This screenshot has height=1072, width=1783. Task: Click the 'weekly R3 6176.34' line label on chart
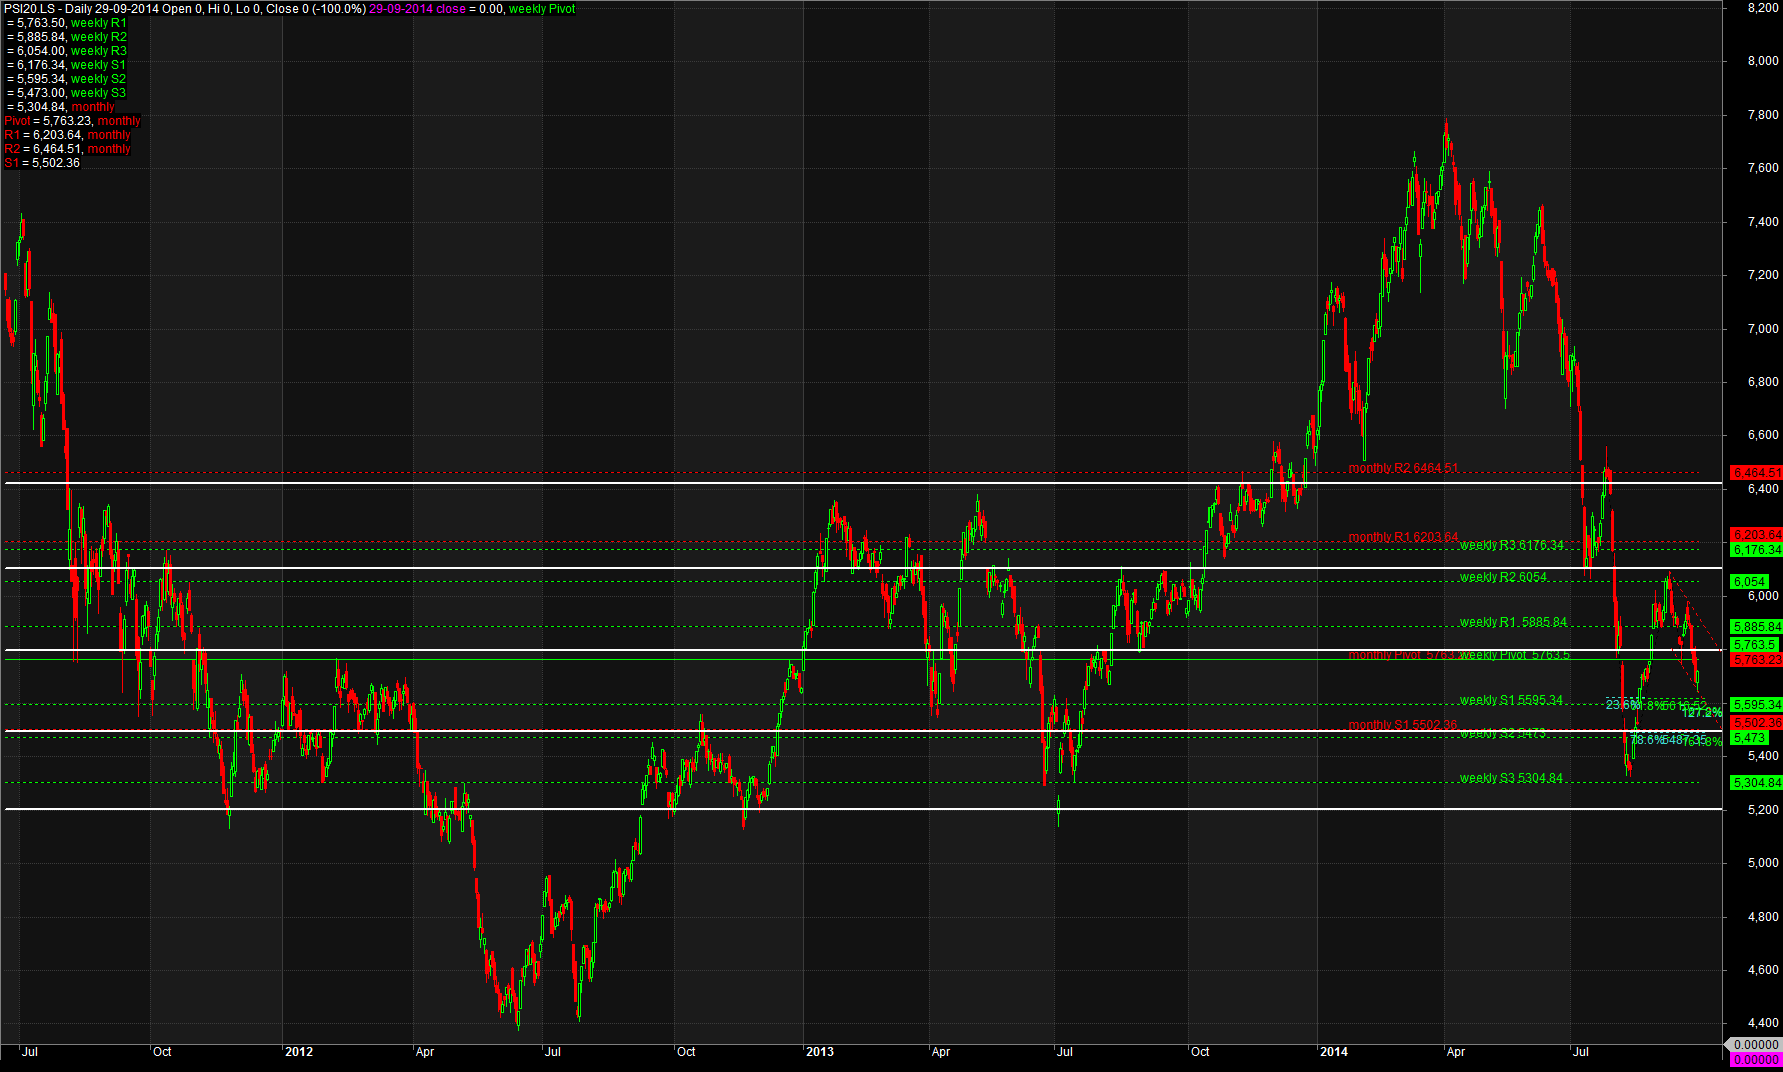(x=1511, y=545)
